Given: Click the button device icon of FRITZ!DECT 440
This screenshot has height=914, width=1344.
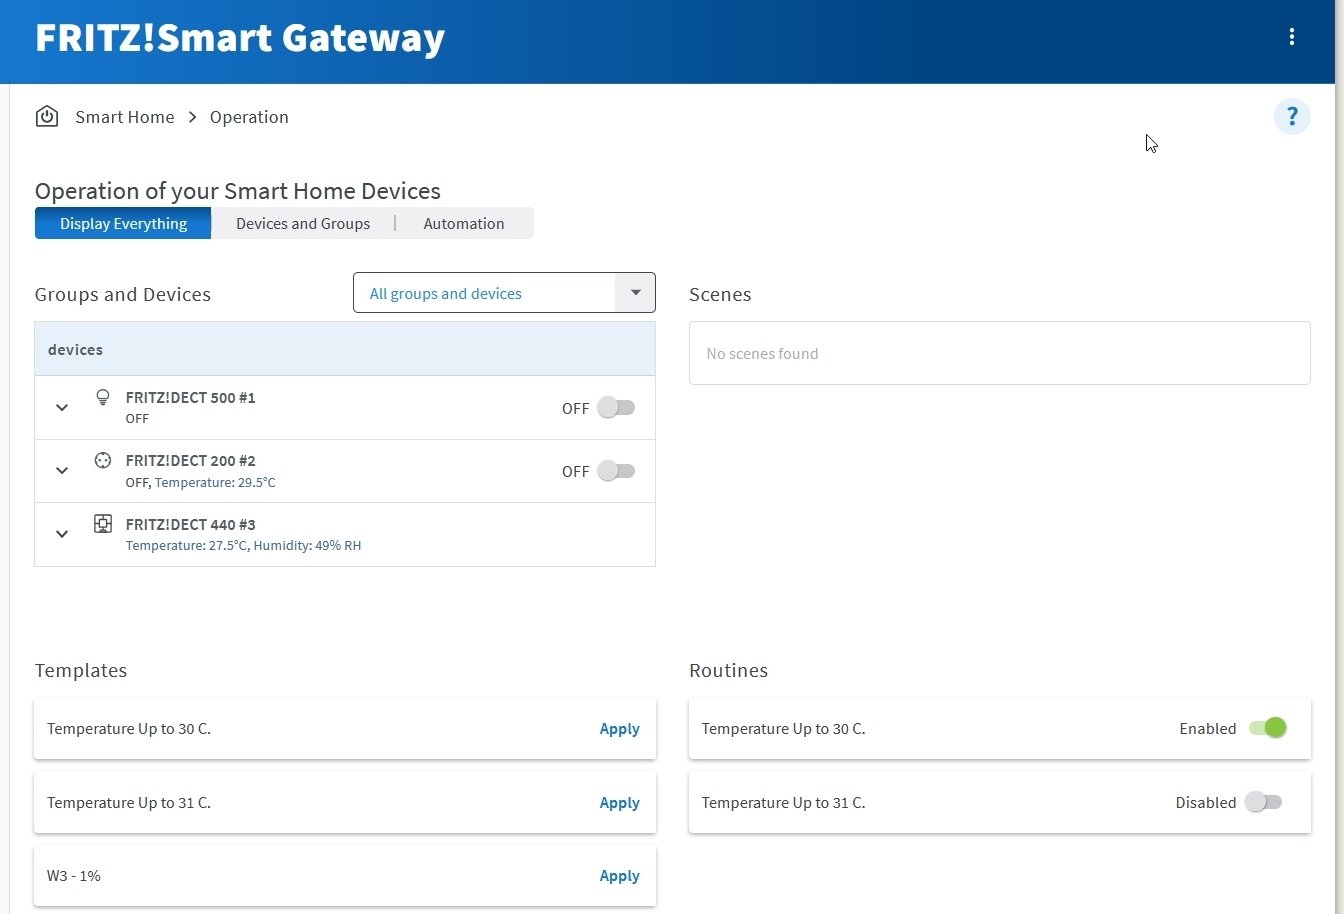Looking at the screenshot, I should coord(102,524).
